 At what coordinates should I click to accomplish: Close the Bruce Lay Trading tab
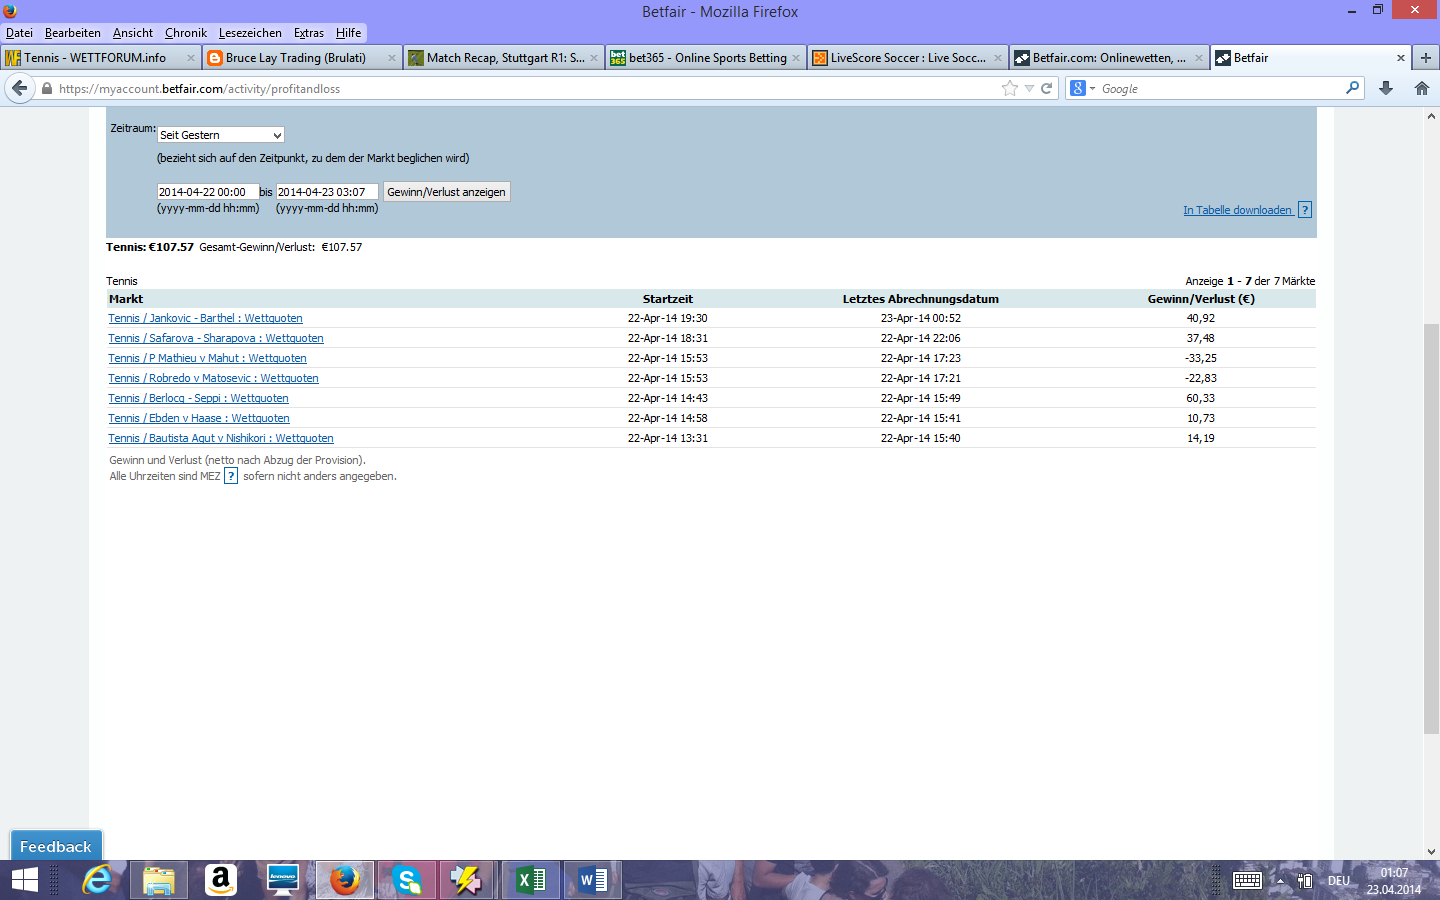pos(392,58)
